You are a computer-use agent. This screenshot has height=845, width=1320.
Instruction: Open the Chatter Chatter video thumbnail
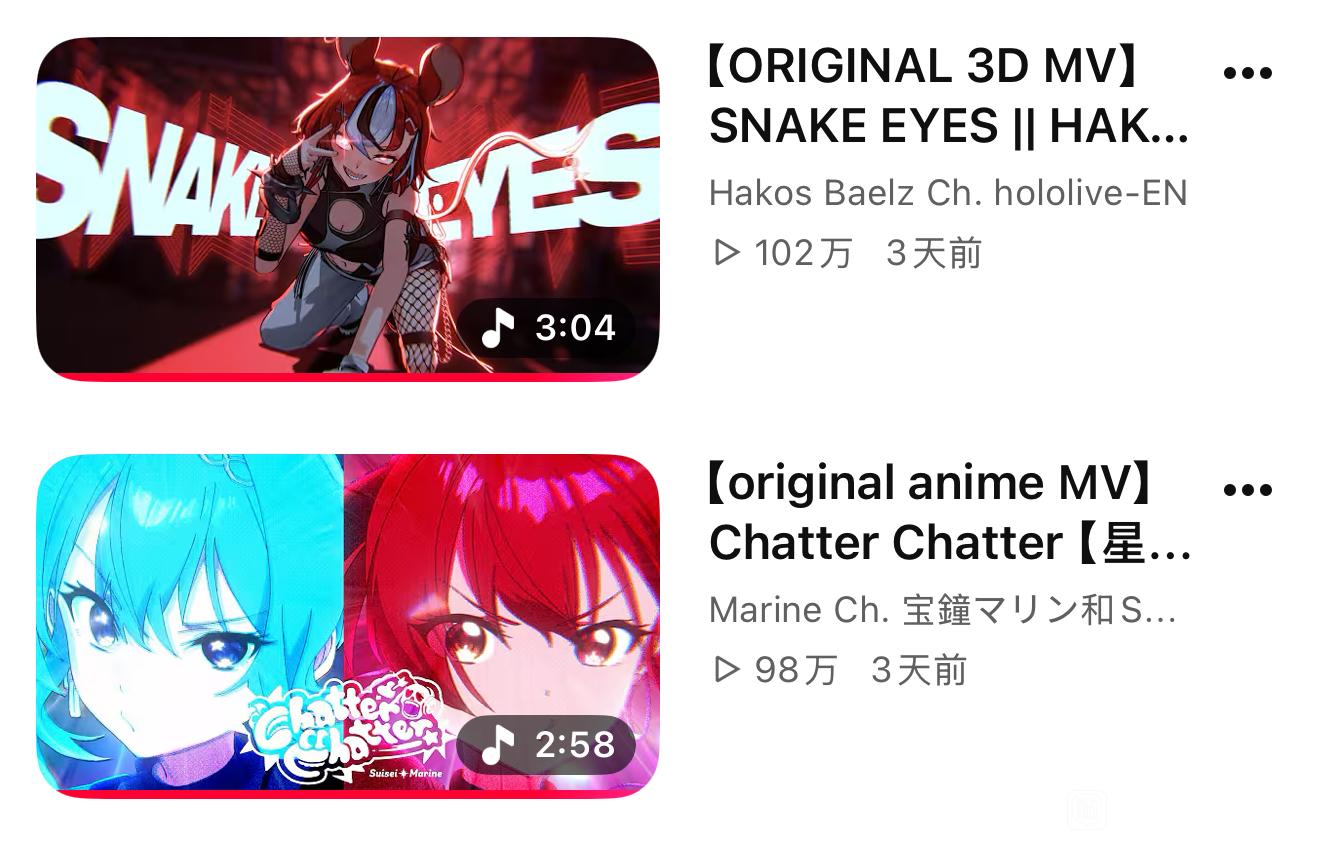point(348,626)
